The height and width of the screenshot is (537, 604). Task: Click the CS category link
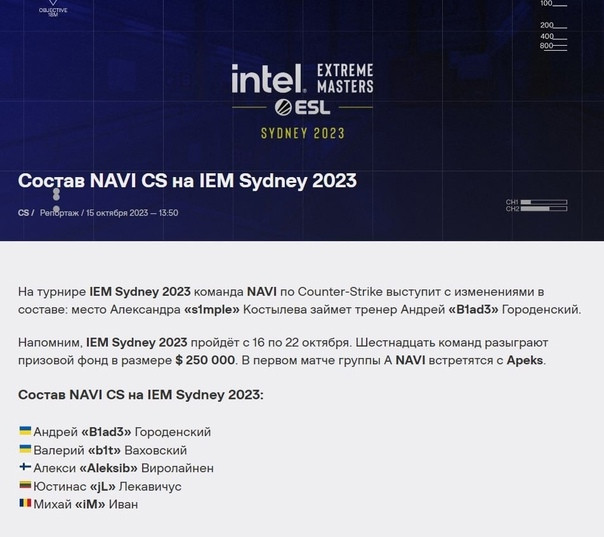pos(23,213)
